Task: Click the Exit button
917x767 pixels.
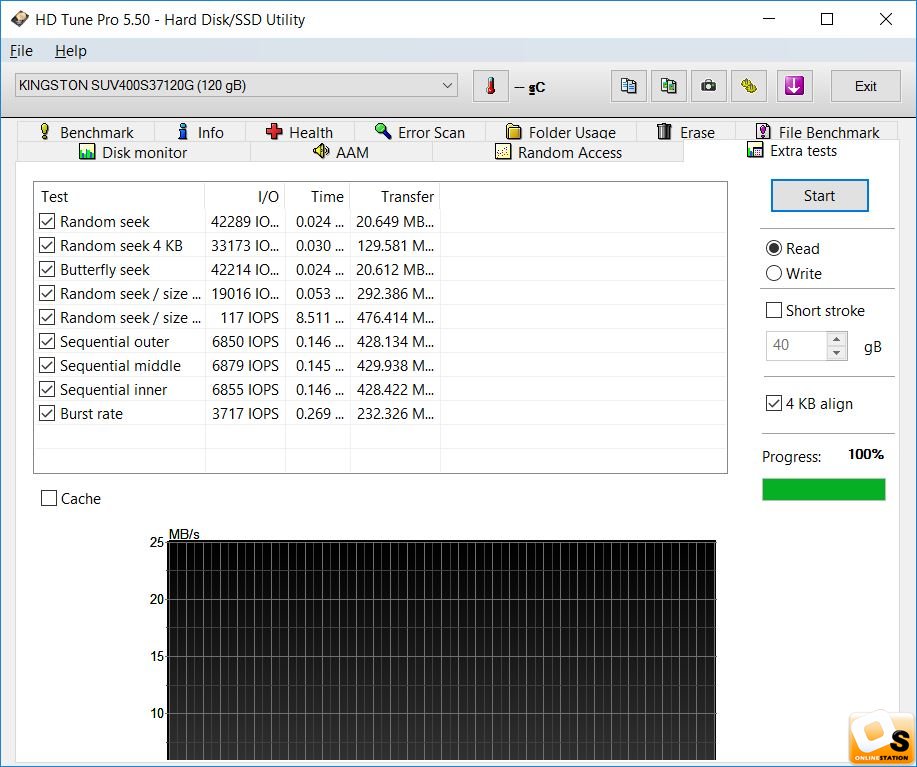Action: click(866, 86)
